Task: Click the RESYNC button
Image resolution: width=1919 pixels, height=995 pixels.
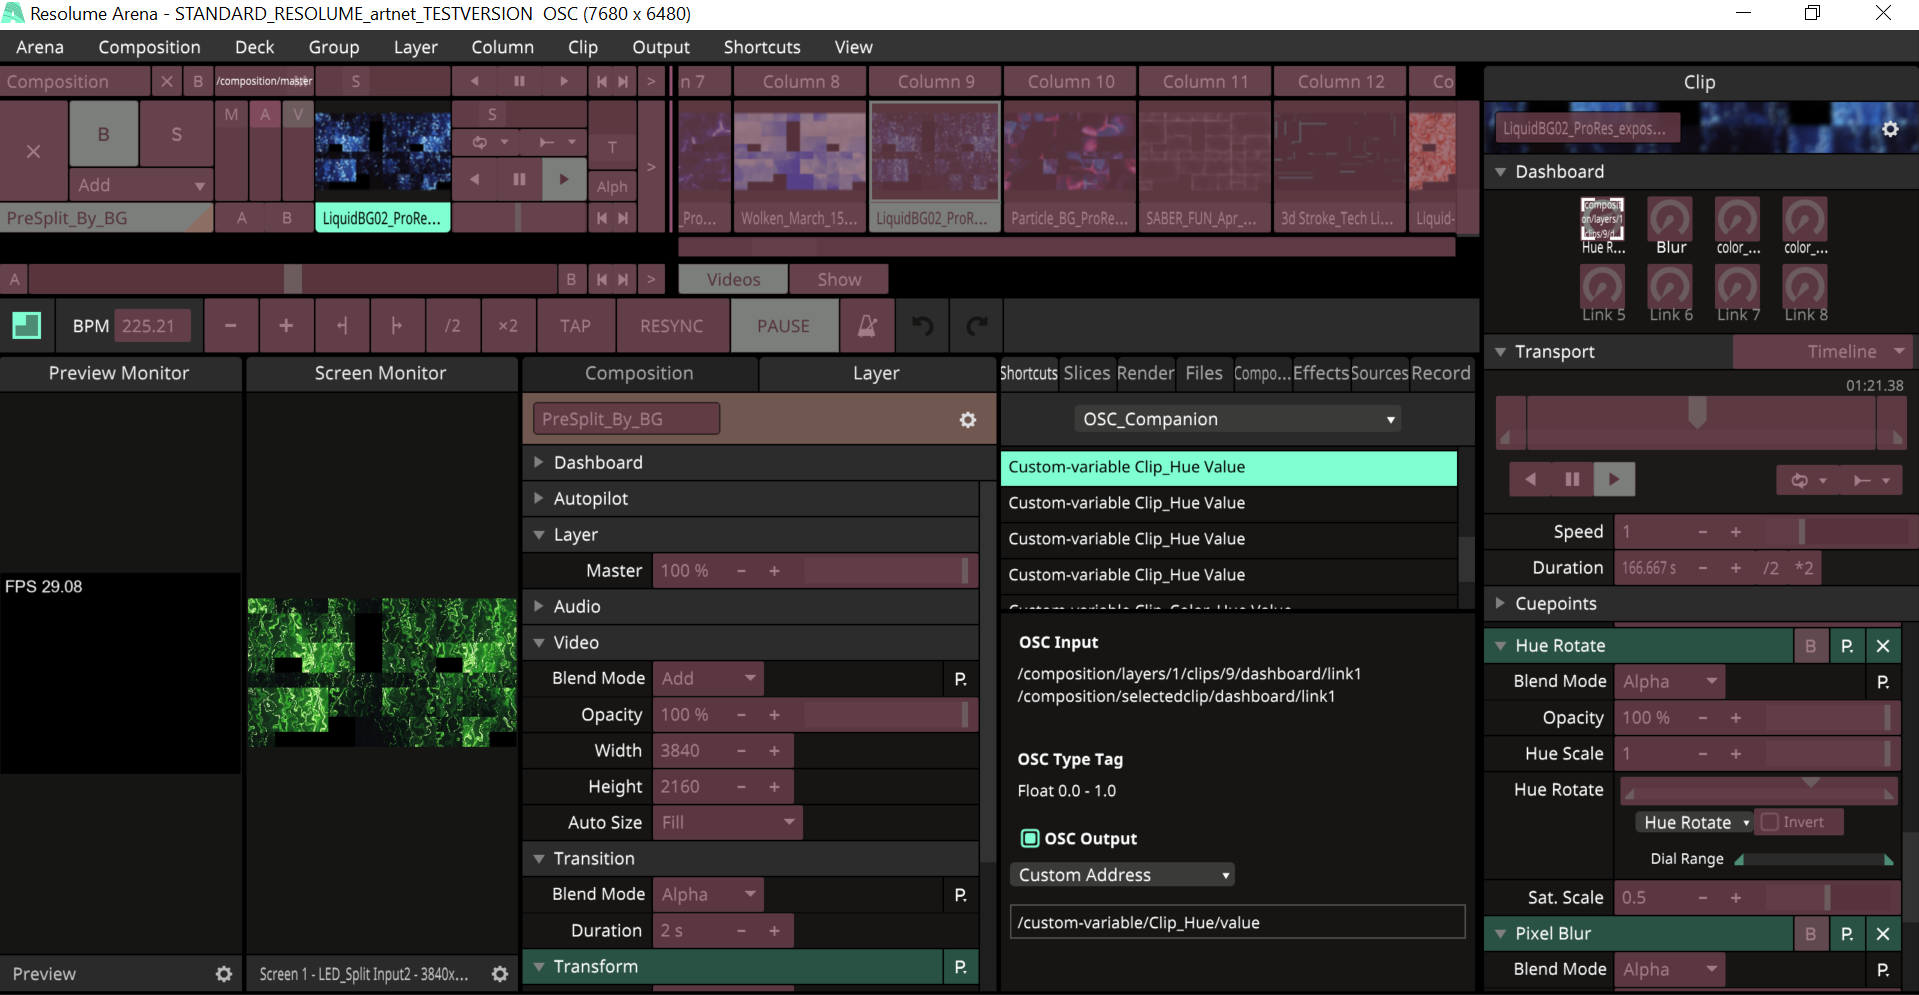Action: coord(671,326)
